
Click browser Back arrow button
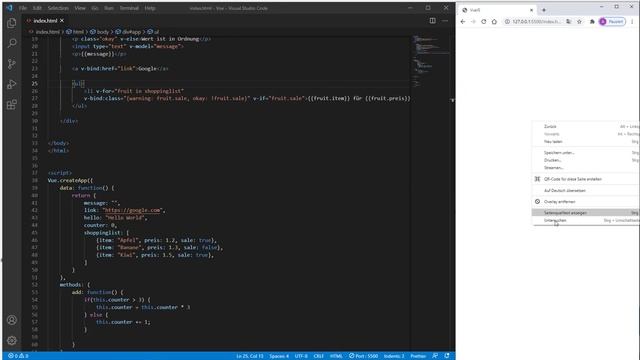463,22
